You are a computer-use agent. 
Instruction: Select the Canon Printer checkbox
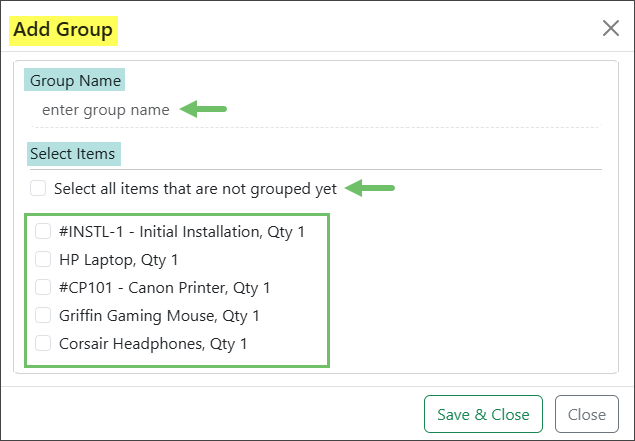[x=43, y=288]
